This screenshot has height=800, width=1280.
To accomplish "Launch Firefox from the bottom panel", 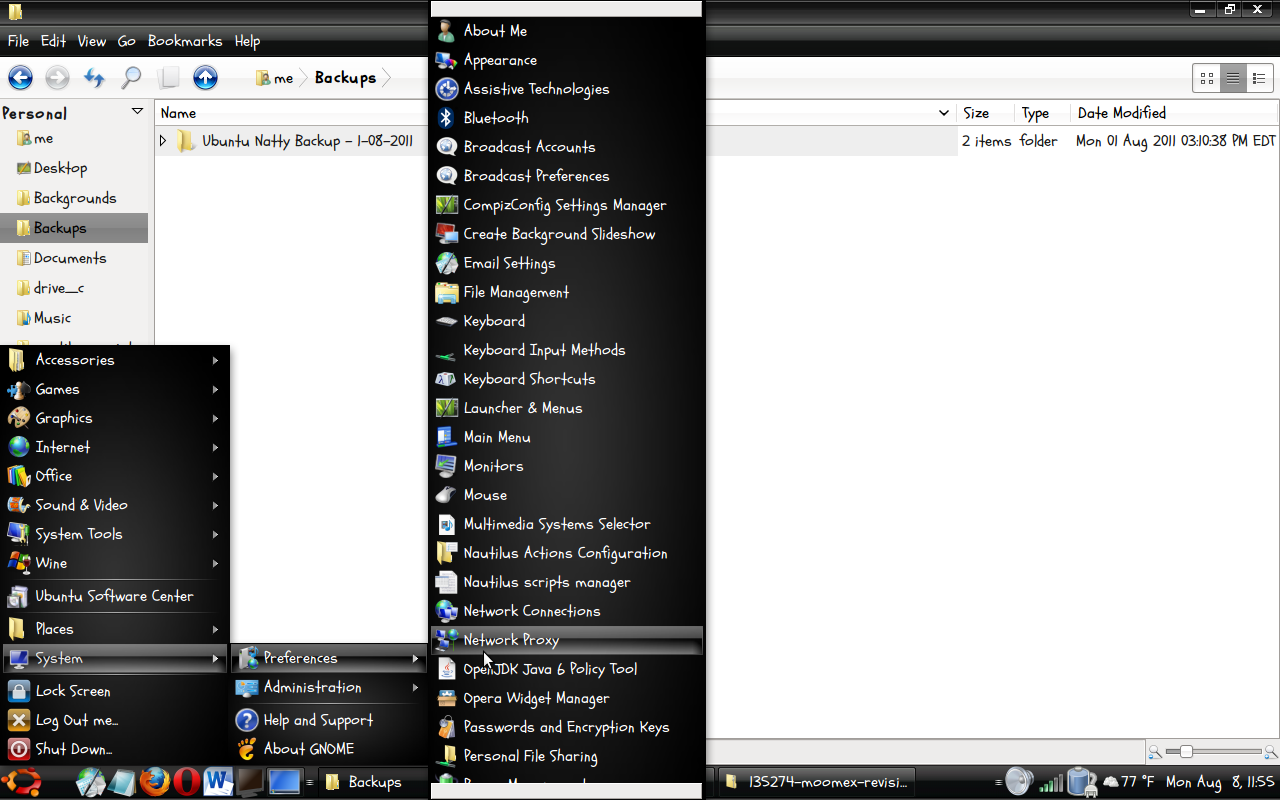I will pos(154,782).
